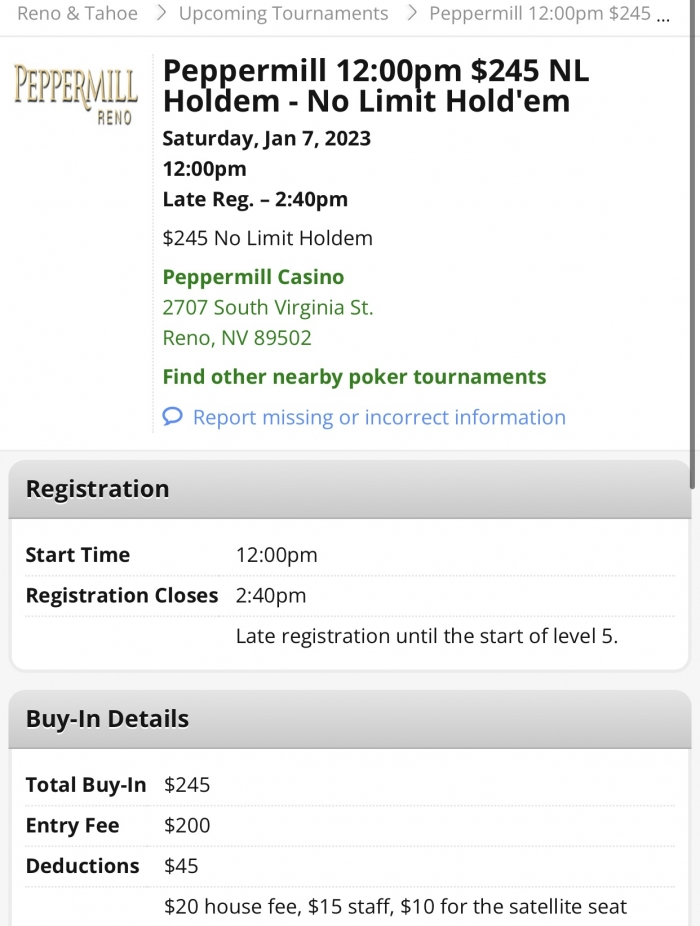Open the Peppermill Casino venue link

pyautogui.click(x=253, y=277)
